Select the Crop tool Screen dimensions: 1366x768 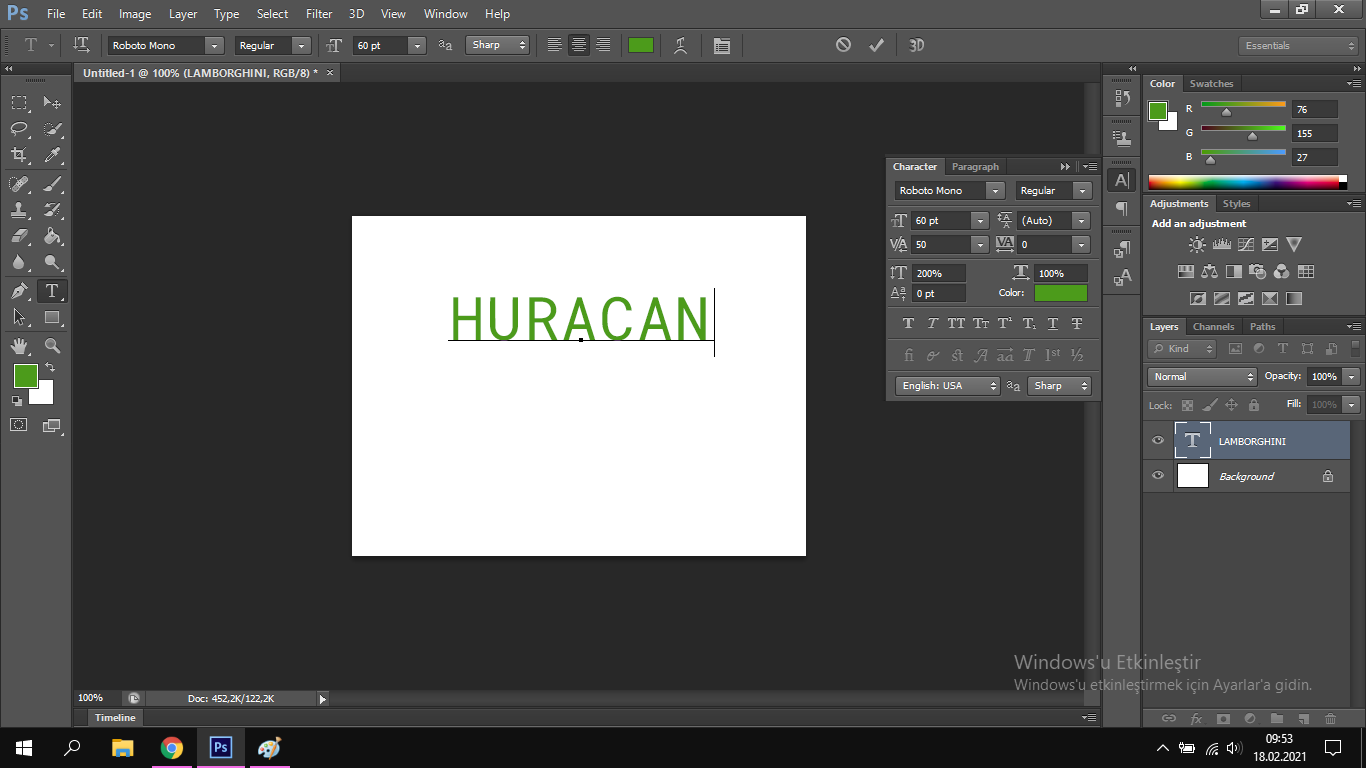[19, 155]
